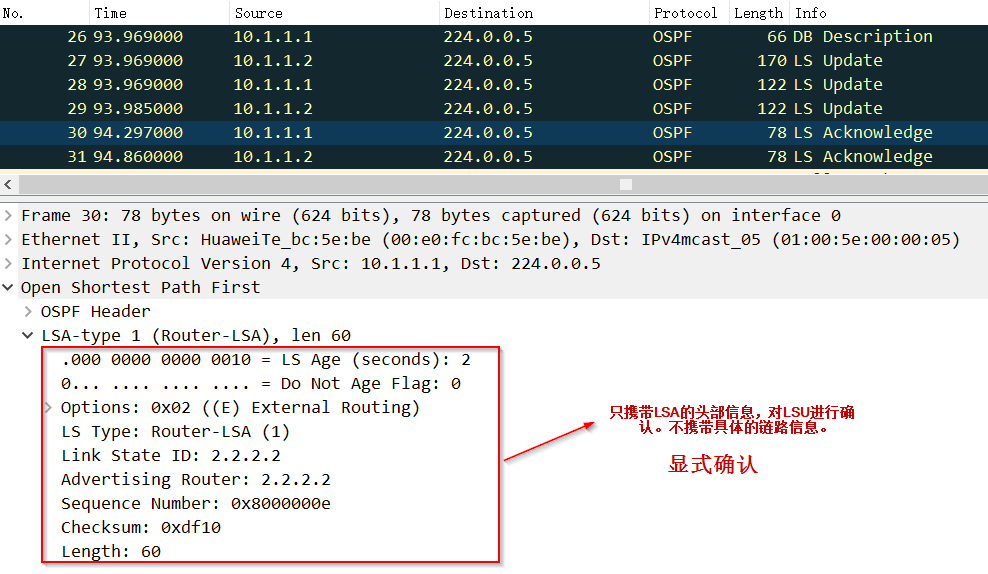Sort packets by the No. column header
The width and height of the screenshot is (988, 574).
click(x=44, y=13)
